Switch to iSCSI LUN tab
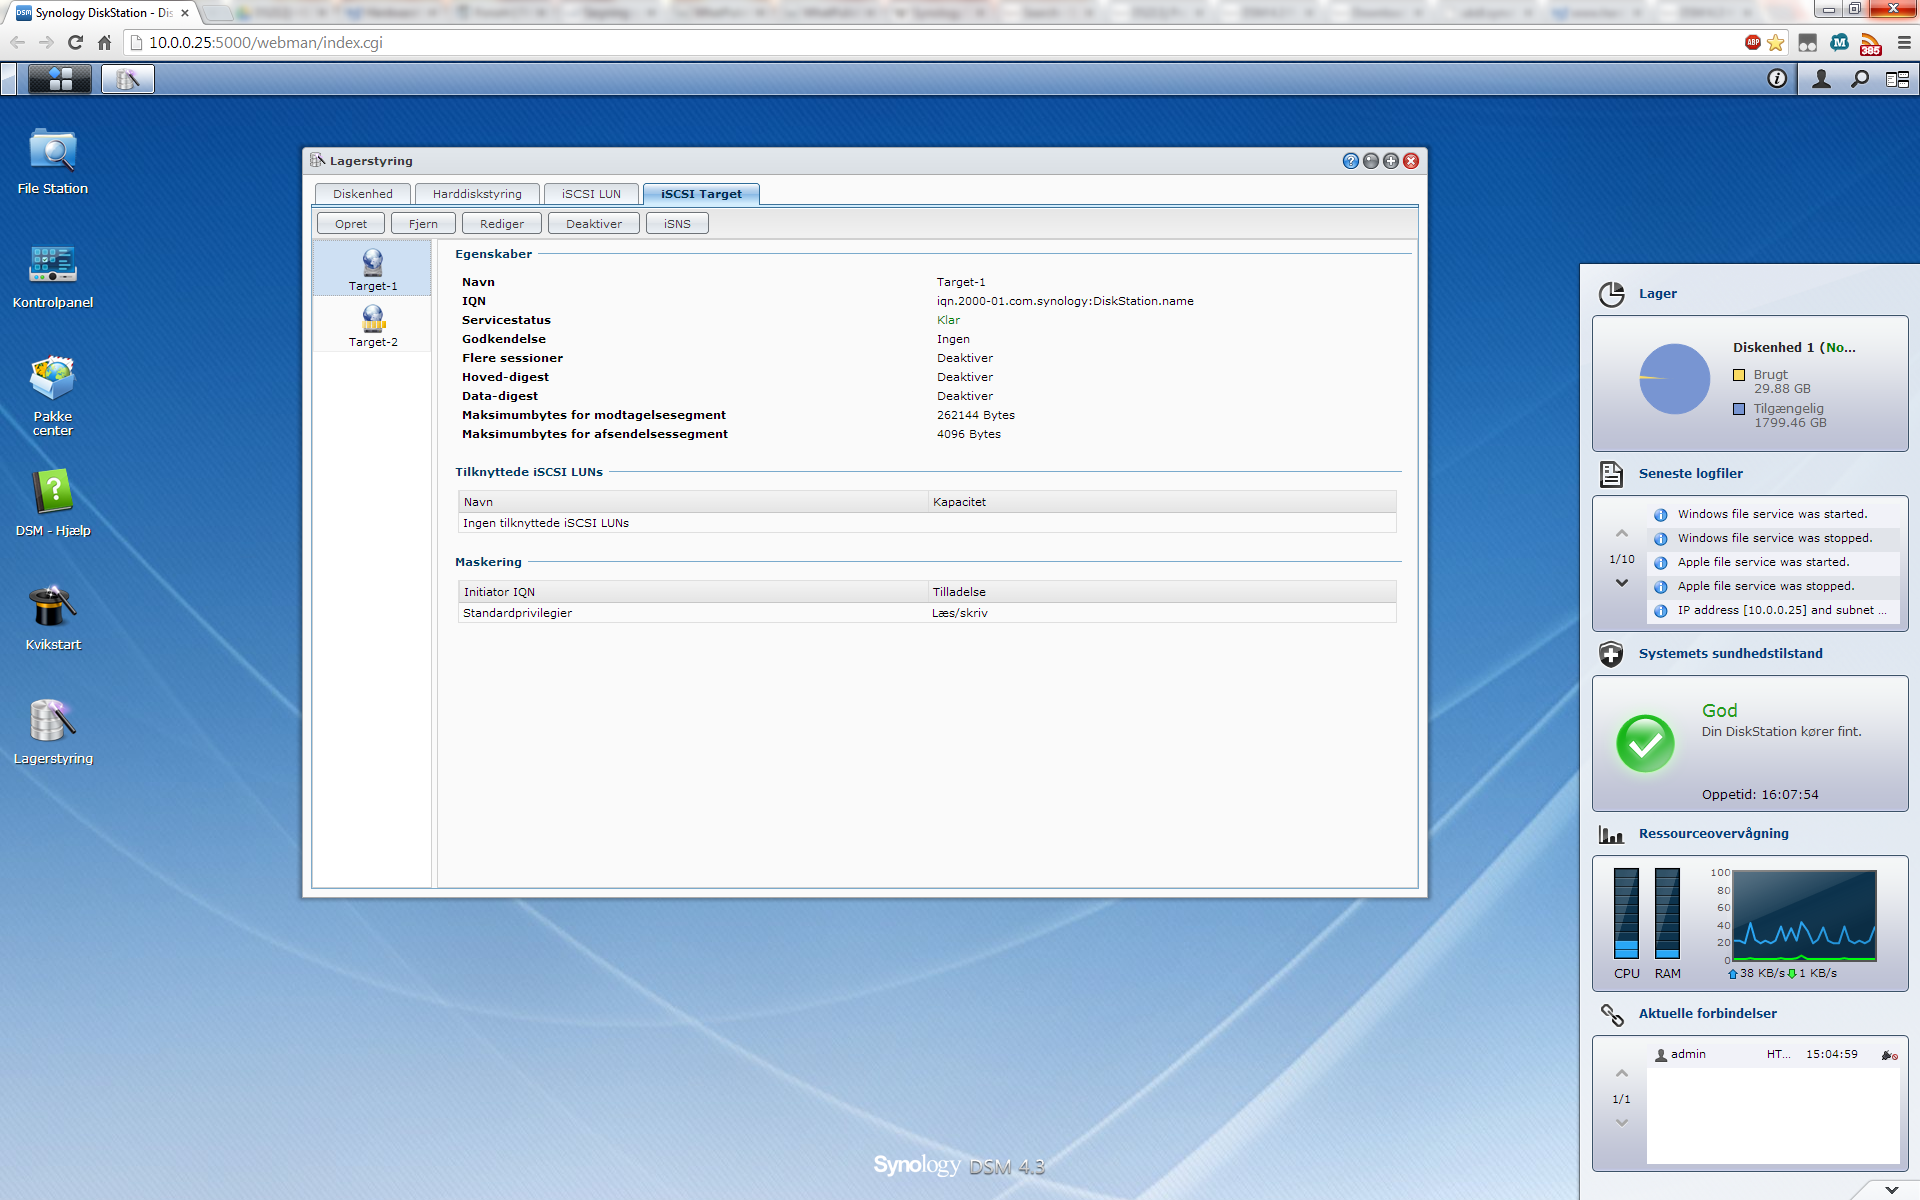The image size is (1920, 1200). 591,194
